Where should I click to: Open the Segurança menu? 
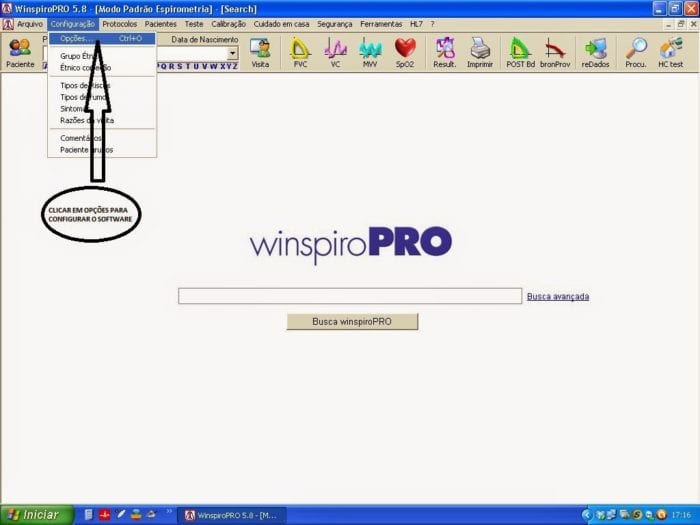coord(334,24)
